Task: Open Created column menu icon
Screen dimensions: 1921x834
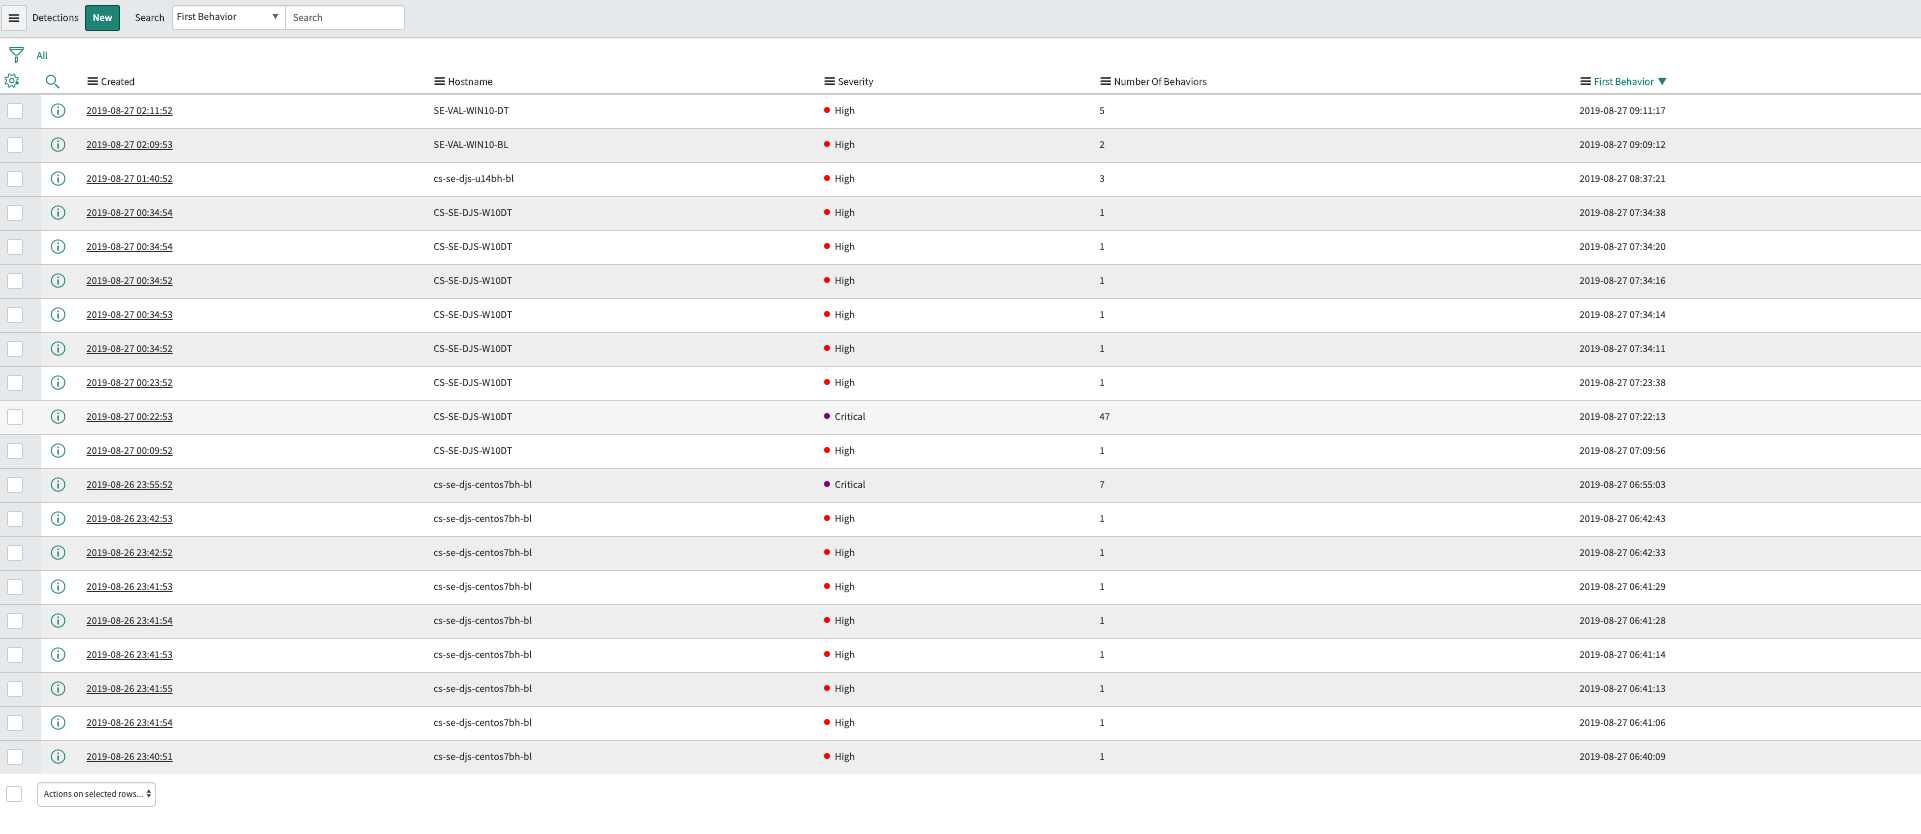Action: [92, 81]
